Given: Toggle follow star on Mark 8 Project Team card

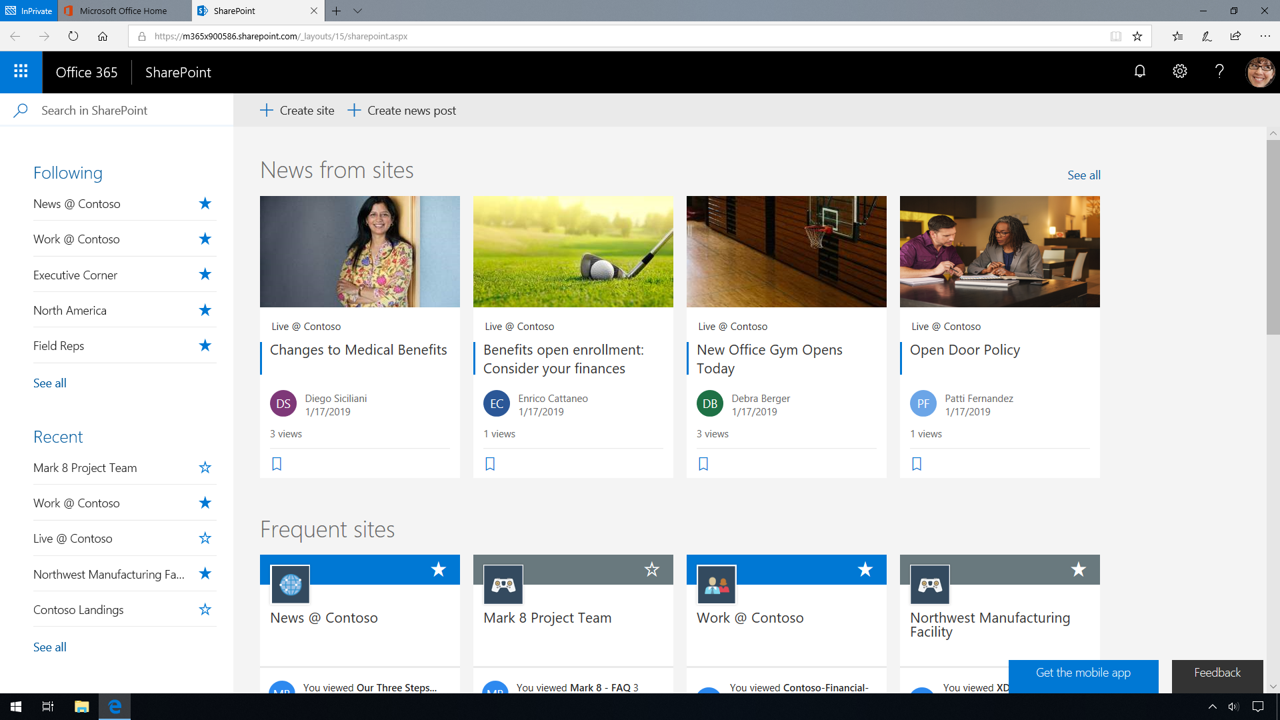Looking at the screenshot, I should pyautogui.click(x=652, y=570).
